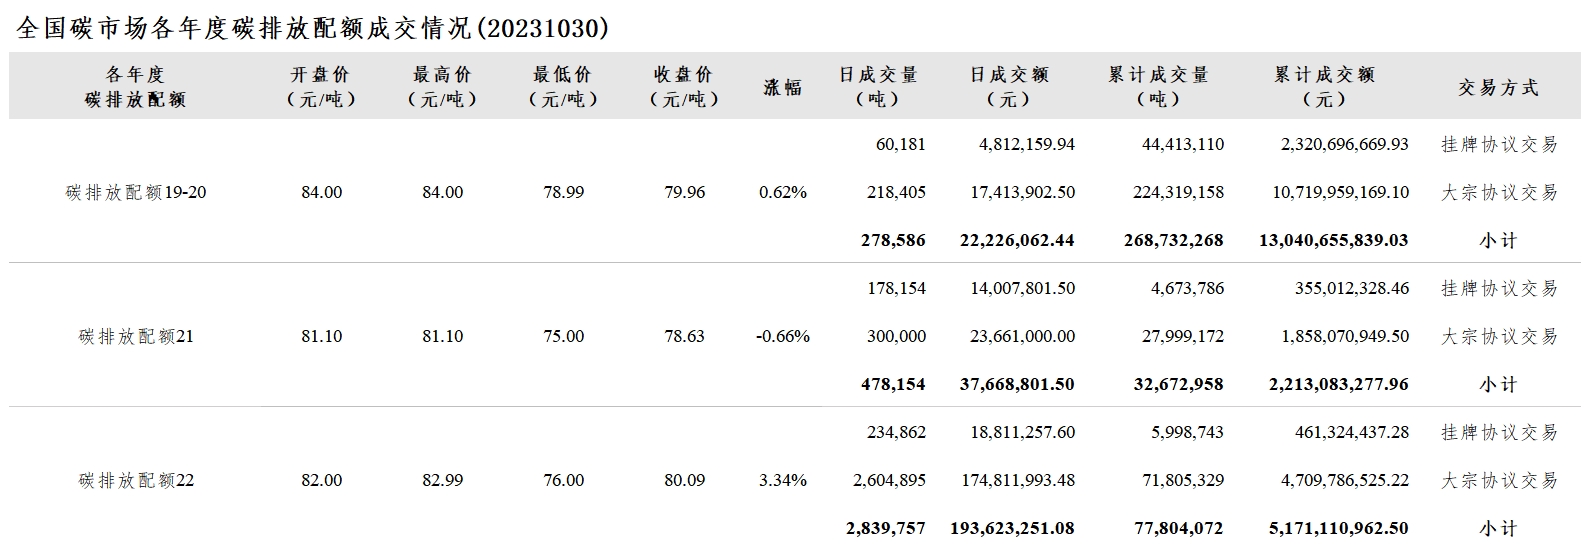1590x553 pixels.
Task: Select the 碳排放配额19-20 row label
Action: [136, 192]
